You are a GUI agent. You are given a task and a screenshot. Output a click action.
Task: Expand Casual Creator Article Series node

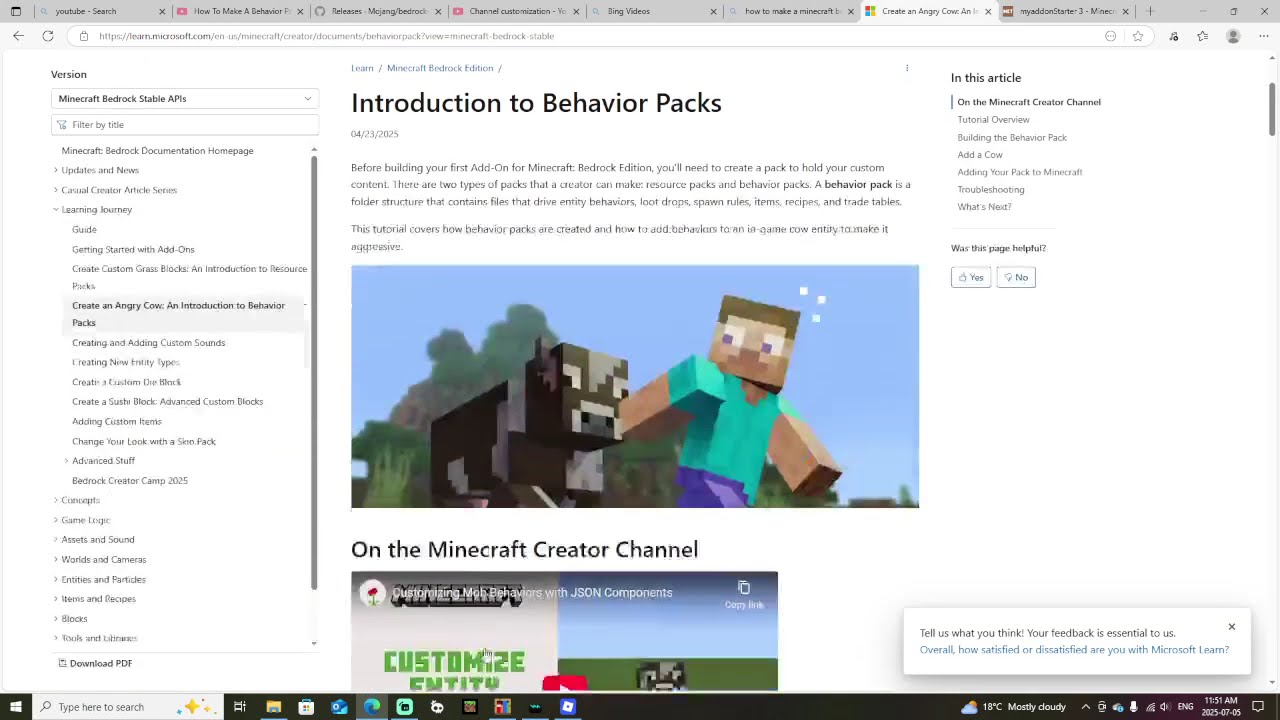tap(56, 190)
